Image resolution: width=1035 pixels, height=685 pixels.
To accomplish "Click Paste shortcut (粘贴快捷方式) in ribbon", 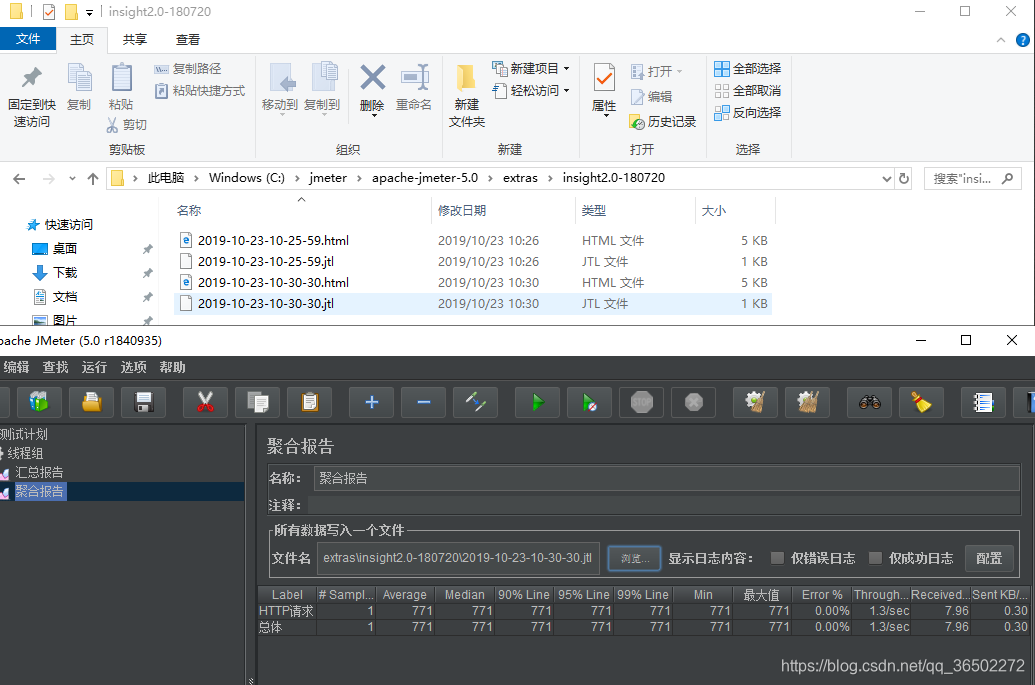I will [200, 90].
